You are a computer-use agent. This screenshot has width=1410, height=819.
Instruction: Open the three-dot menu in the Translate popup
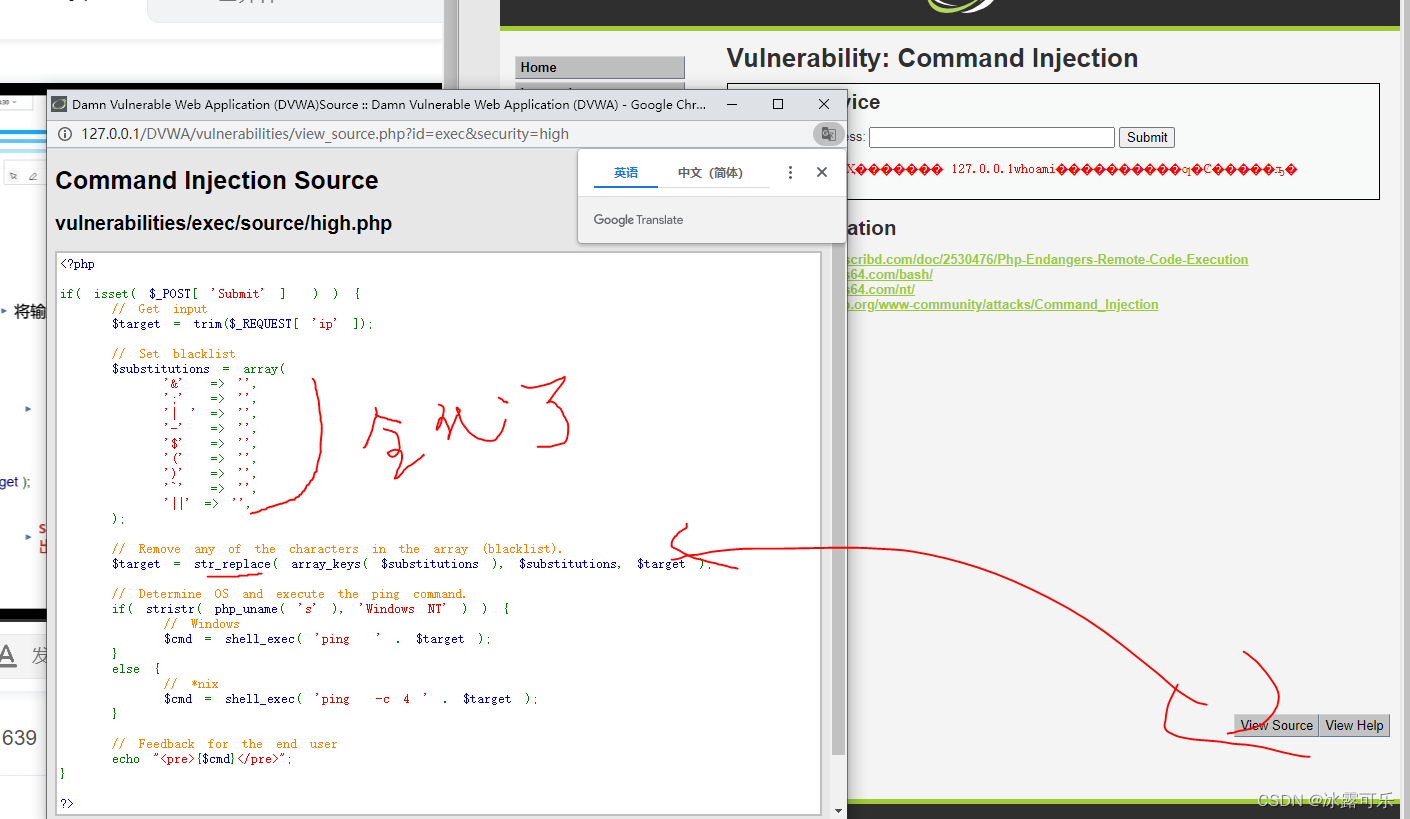[790, 172]
